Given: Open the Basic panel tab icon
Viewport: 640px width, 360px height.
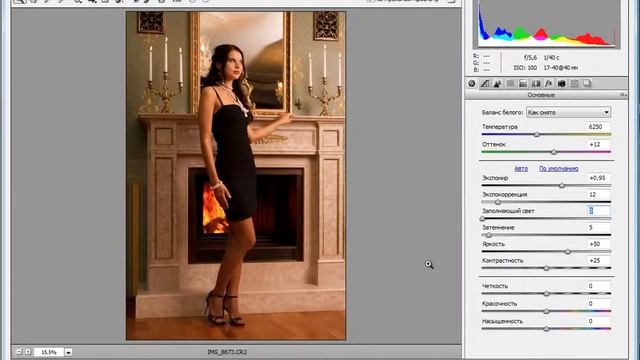Looking at the screenshot, I should tap(472, 83).
